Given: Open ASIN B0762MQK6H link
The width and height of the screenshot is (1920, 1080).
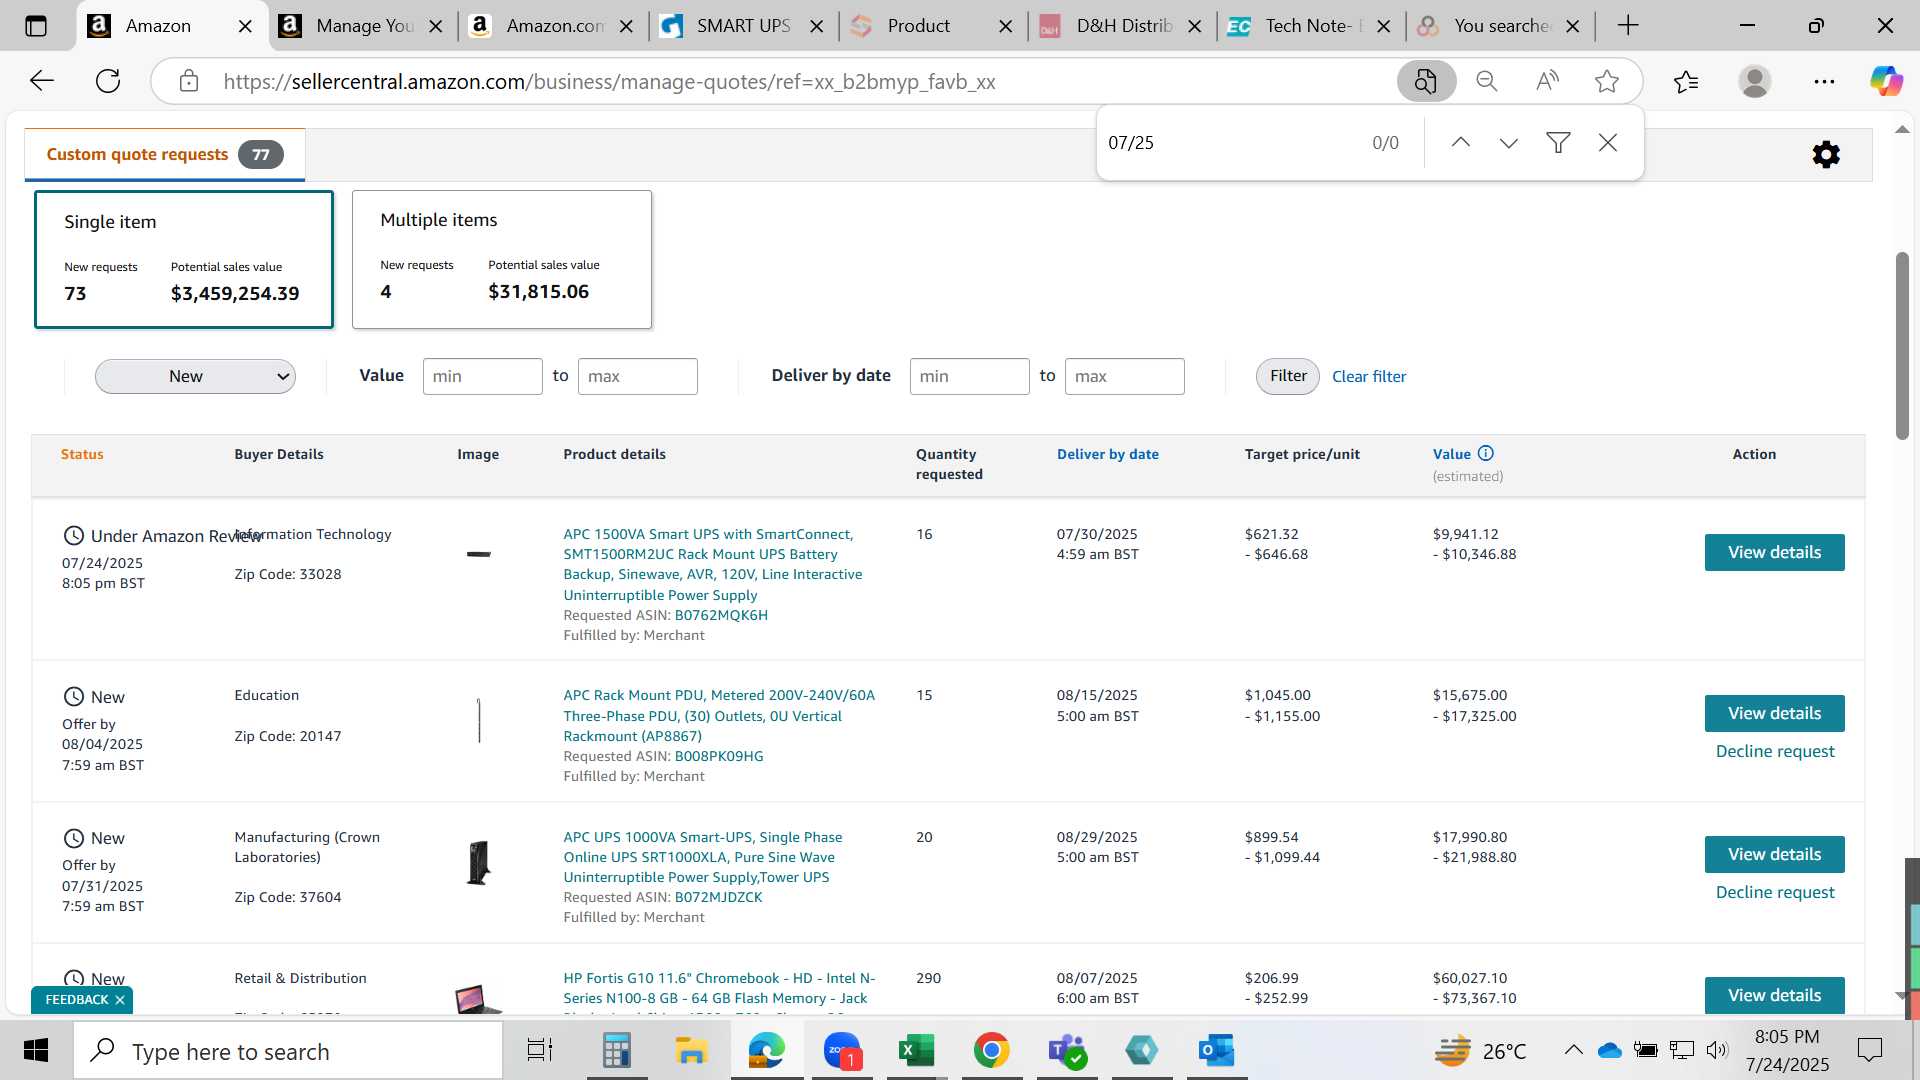Looking at the screenshot, I should coord(721,615).
